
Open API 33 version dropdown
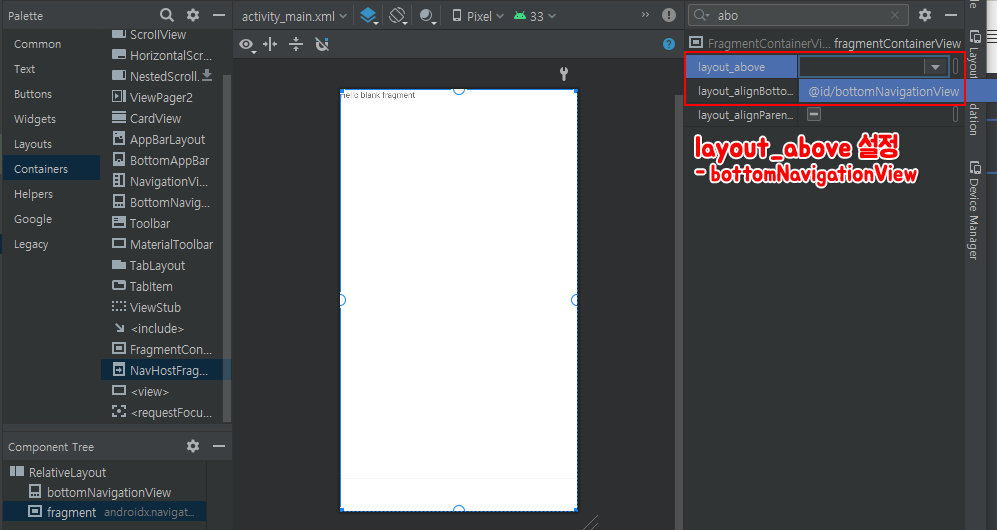[535, 16]
